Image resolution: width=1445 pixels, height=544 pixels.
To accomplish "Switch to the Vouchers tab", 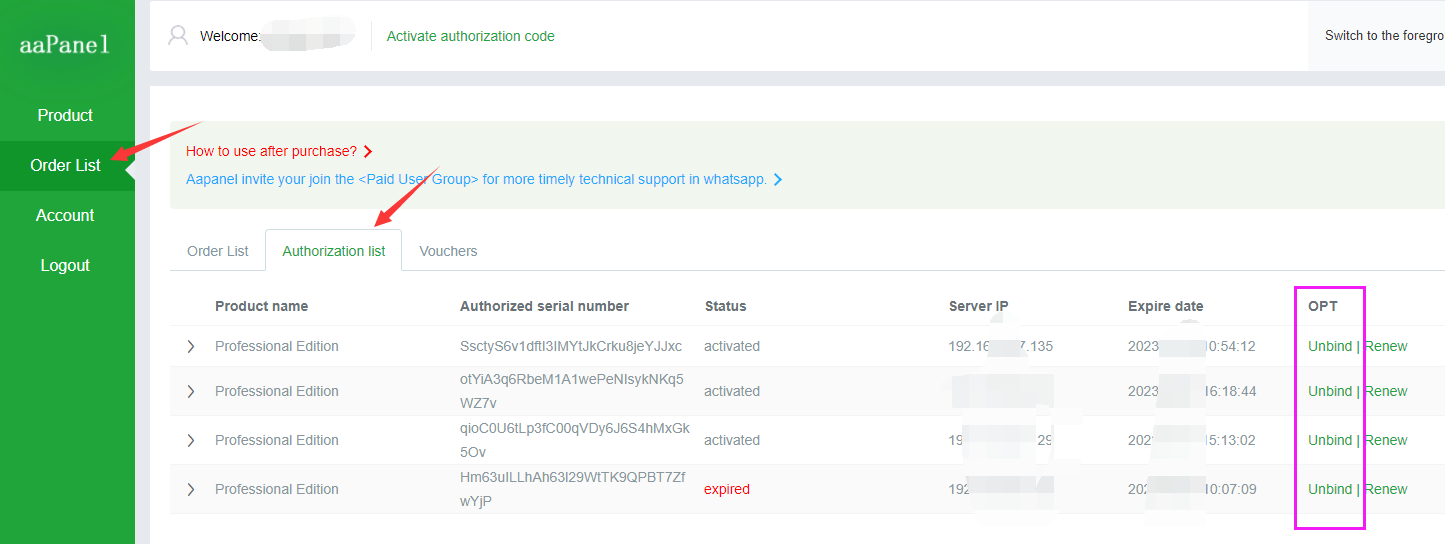I will [448, 251].
